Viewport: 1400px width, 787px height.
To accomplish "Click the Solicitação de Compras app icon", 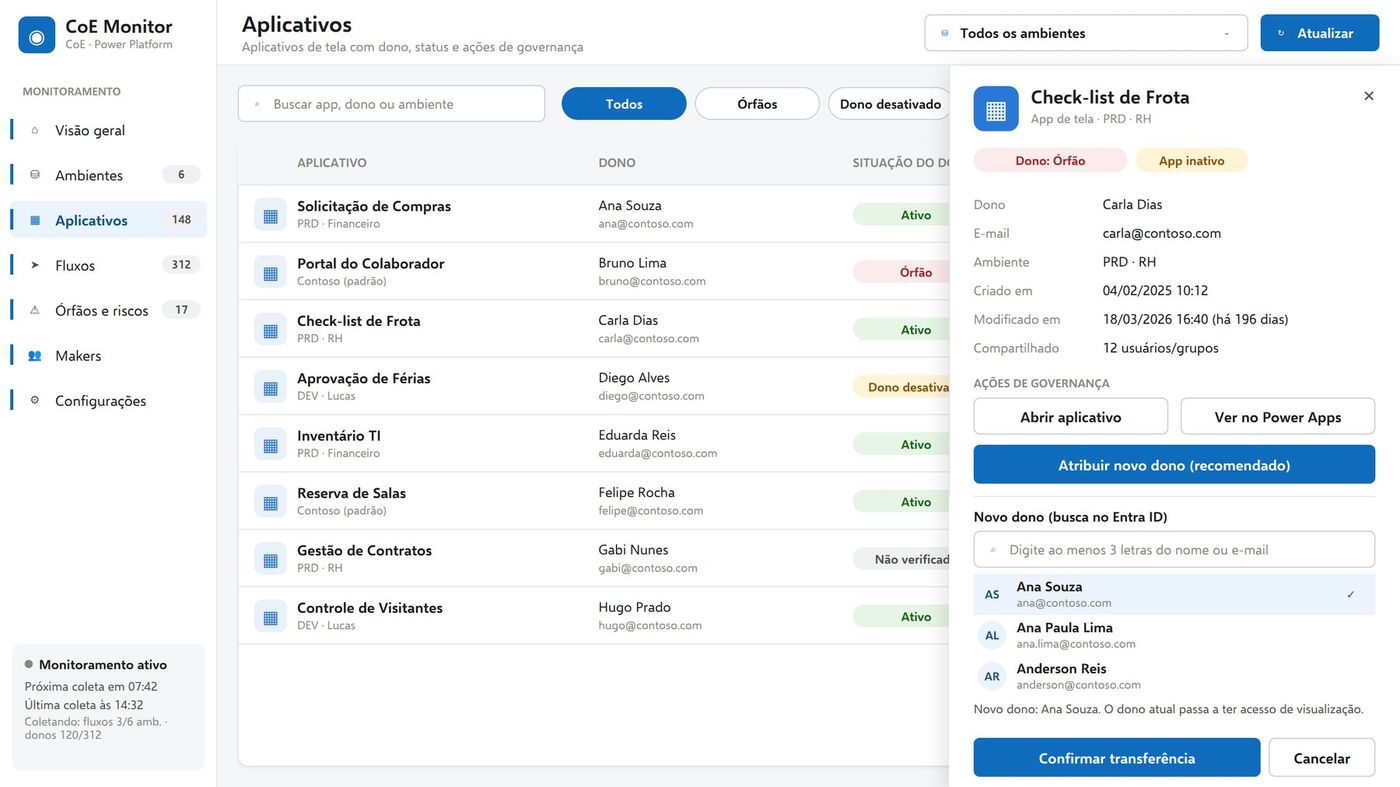I will 270,214.
